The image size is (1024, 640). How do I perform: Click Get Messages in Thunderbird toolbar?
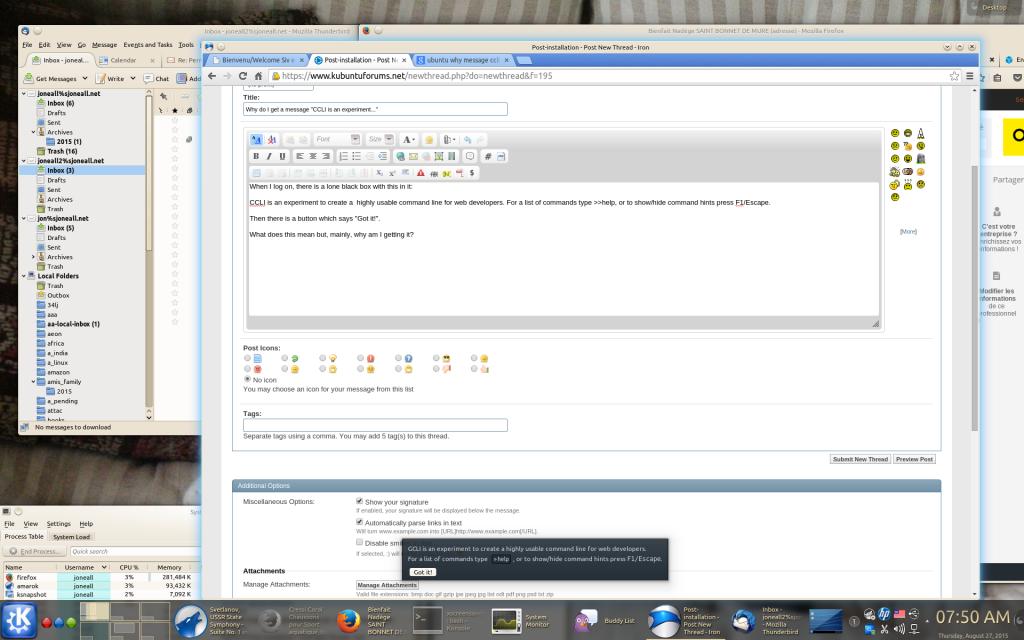56,78
